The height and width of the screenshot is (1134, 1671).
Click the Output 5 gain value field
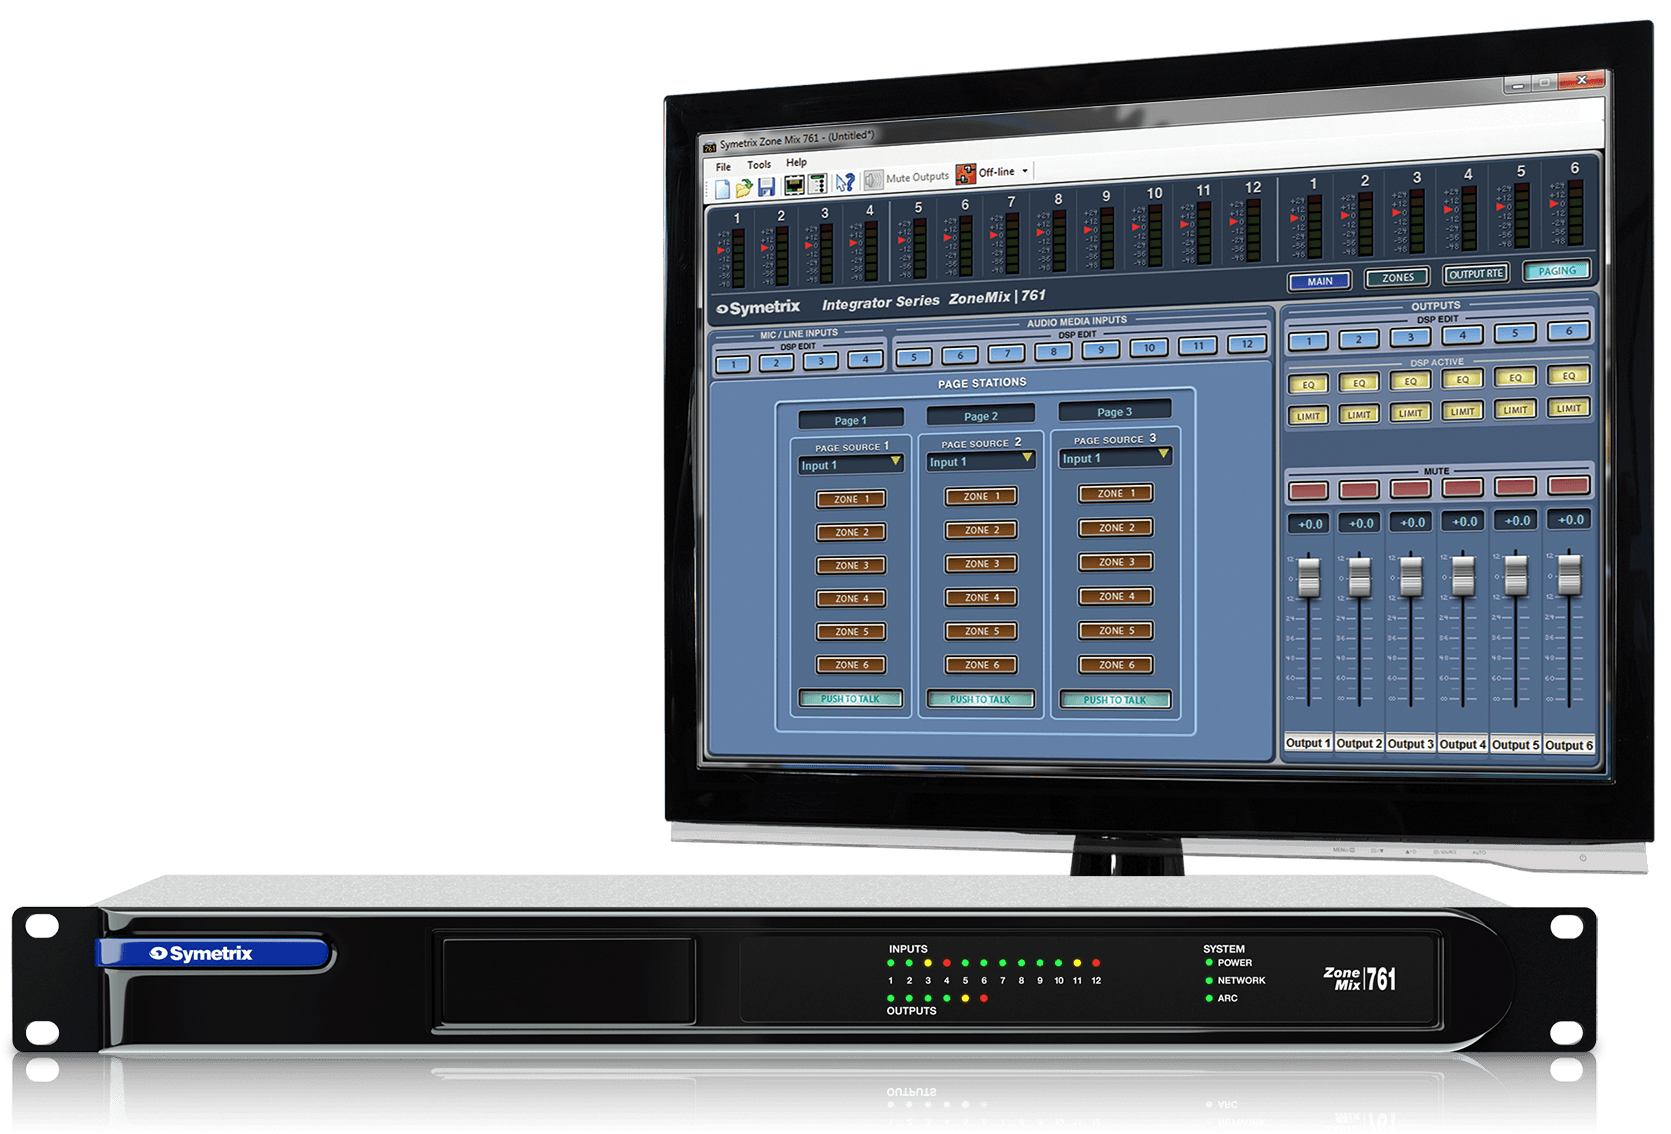coord(1517,521)
